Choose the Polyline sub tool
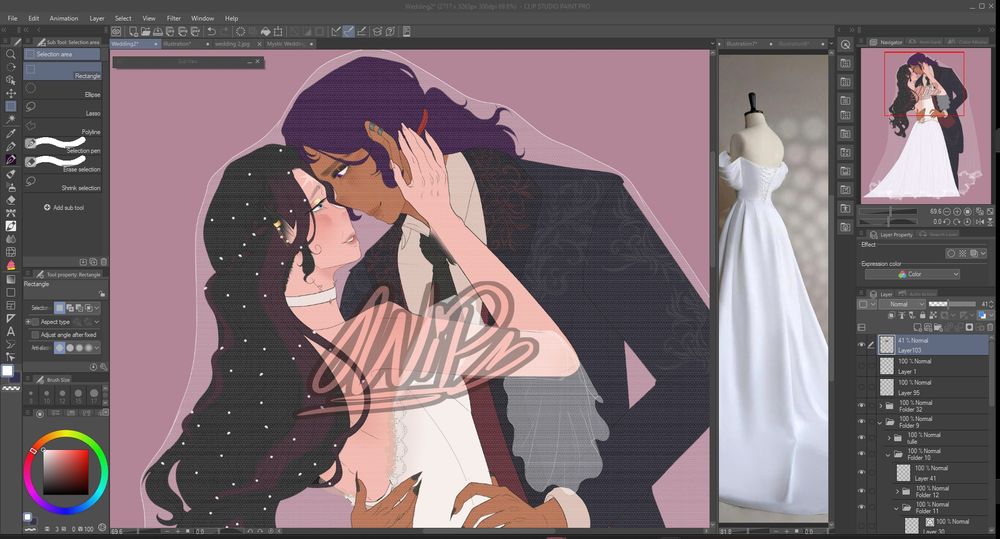This screenshot has width=1000, height=539. pos(62,128)
